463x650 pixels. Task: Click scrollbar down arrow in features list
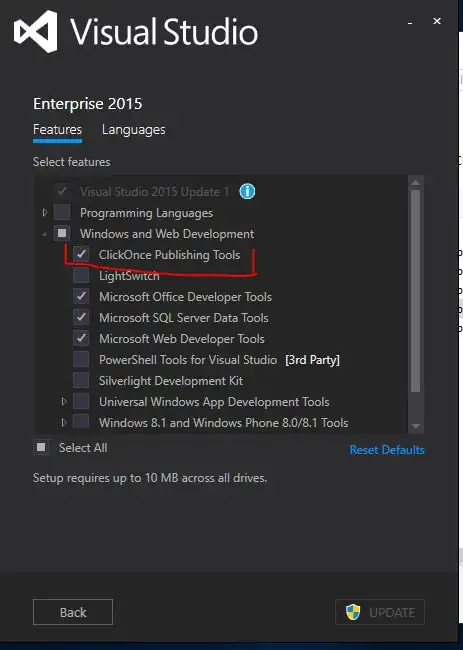pyautogui.click(x=416, y=426)
